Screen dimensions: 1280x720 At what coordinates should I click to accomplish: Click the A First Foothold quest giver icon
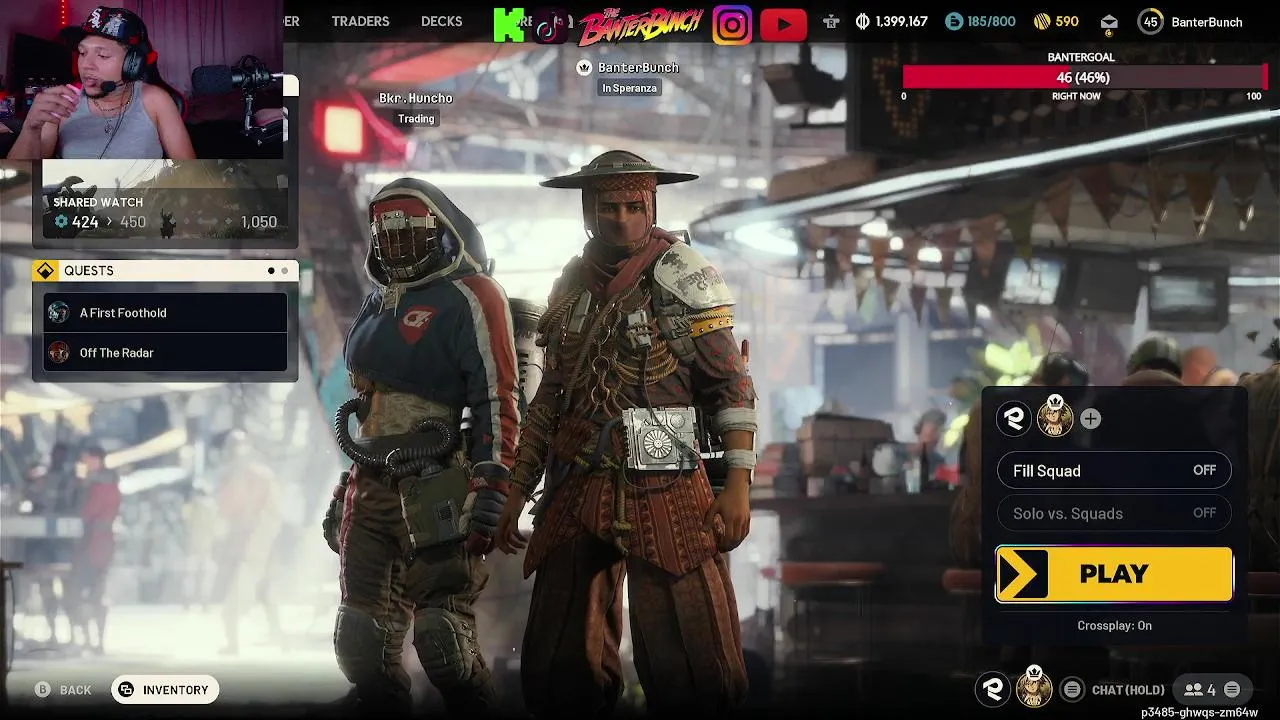[59, 312]
